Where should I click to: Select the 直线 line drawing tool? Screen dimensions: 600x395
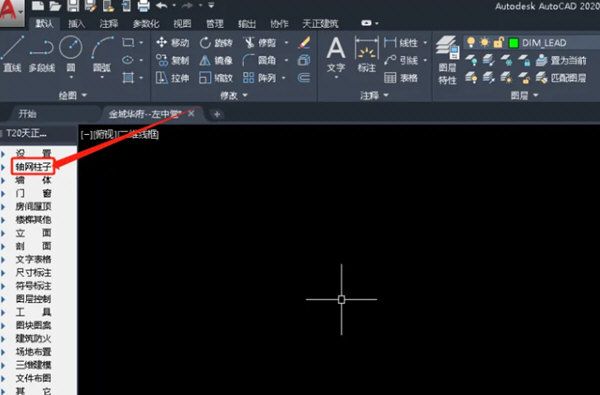pos(12,54)
